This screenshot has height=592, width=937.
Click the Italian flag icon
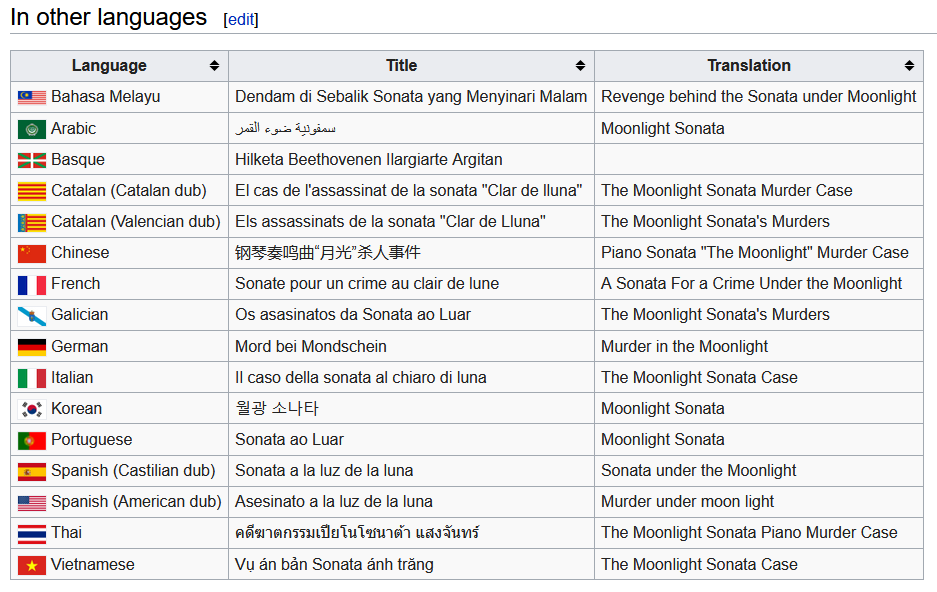coord(31,377)
